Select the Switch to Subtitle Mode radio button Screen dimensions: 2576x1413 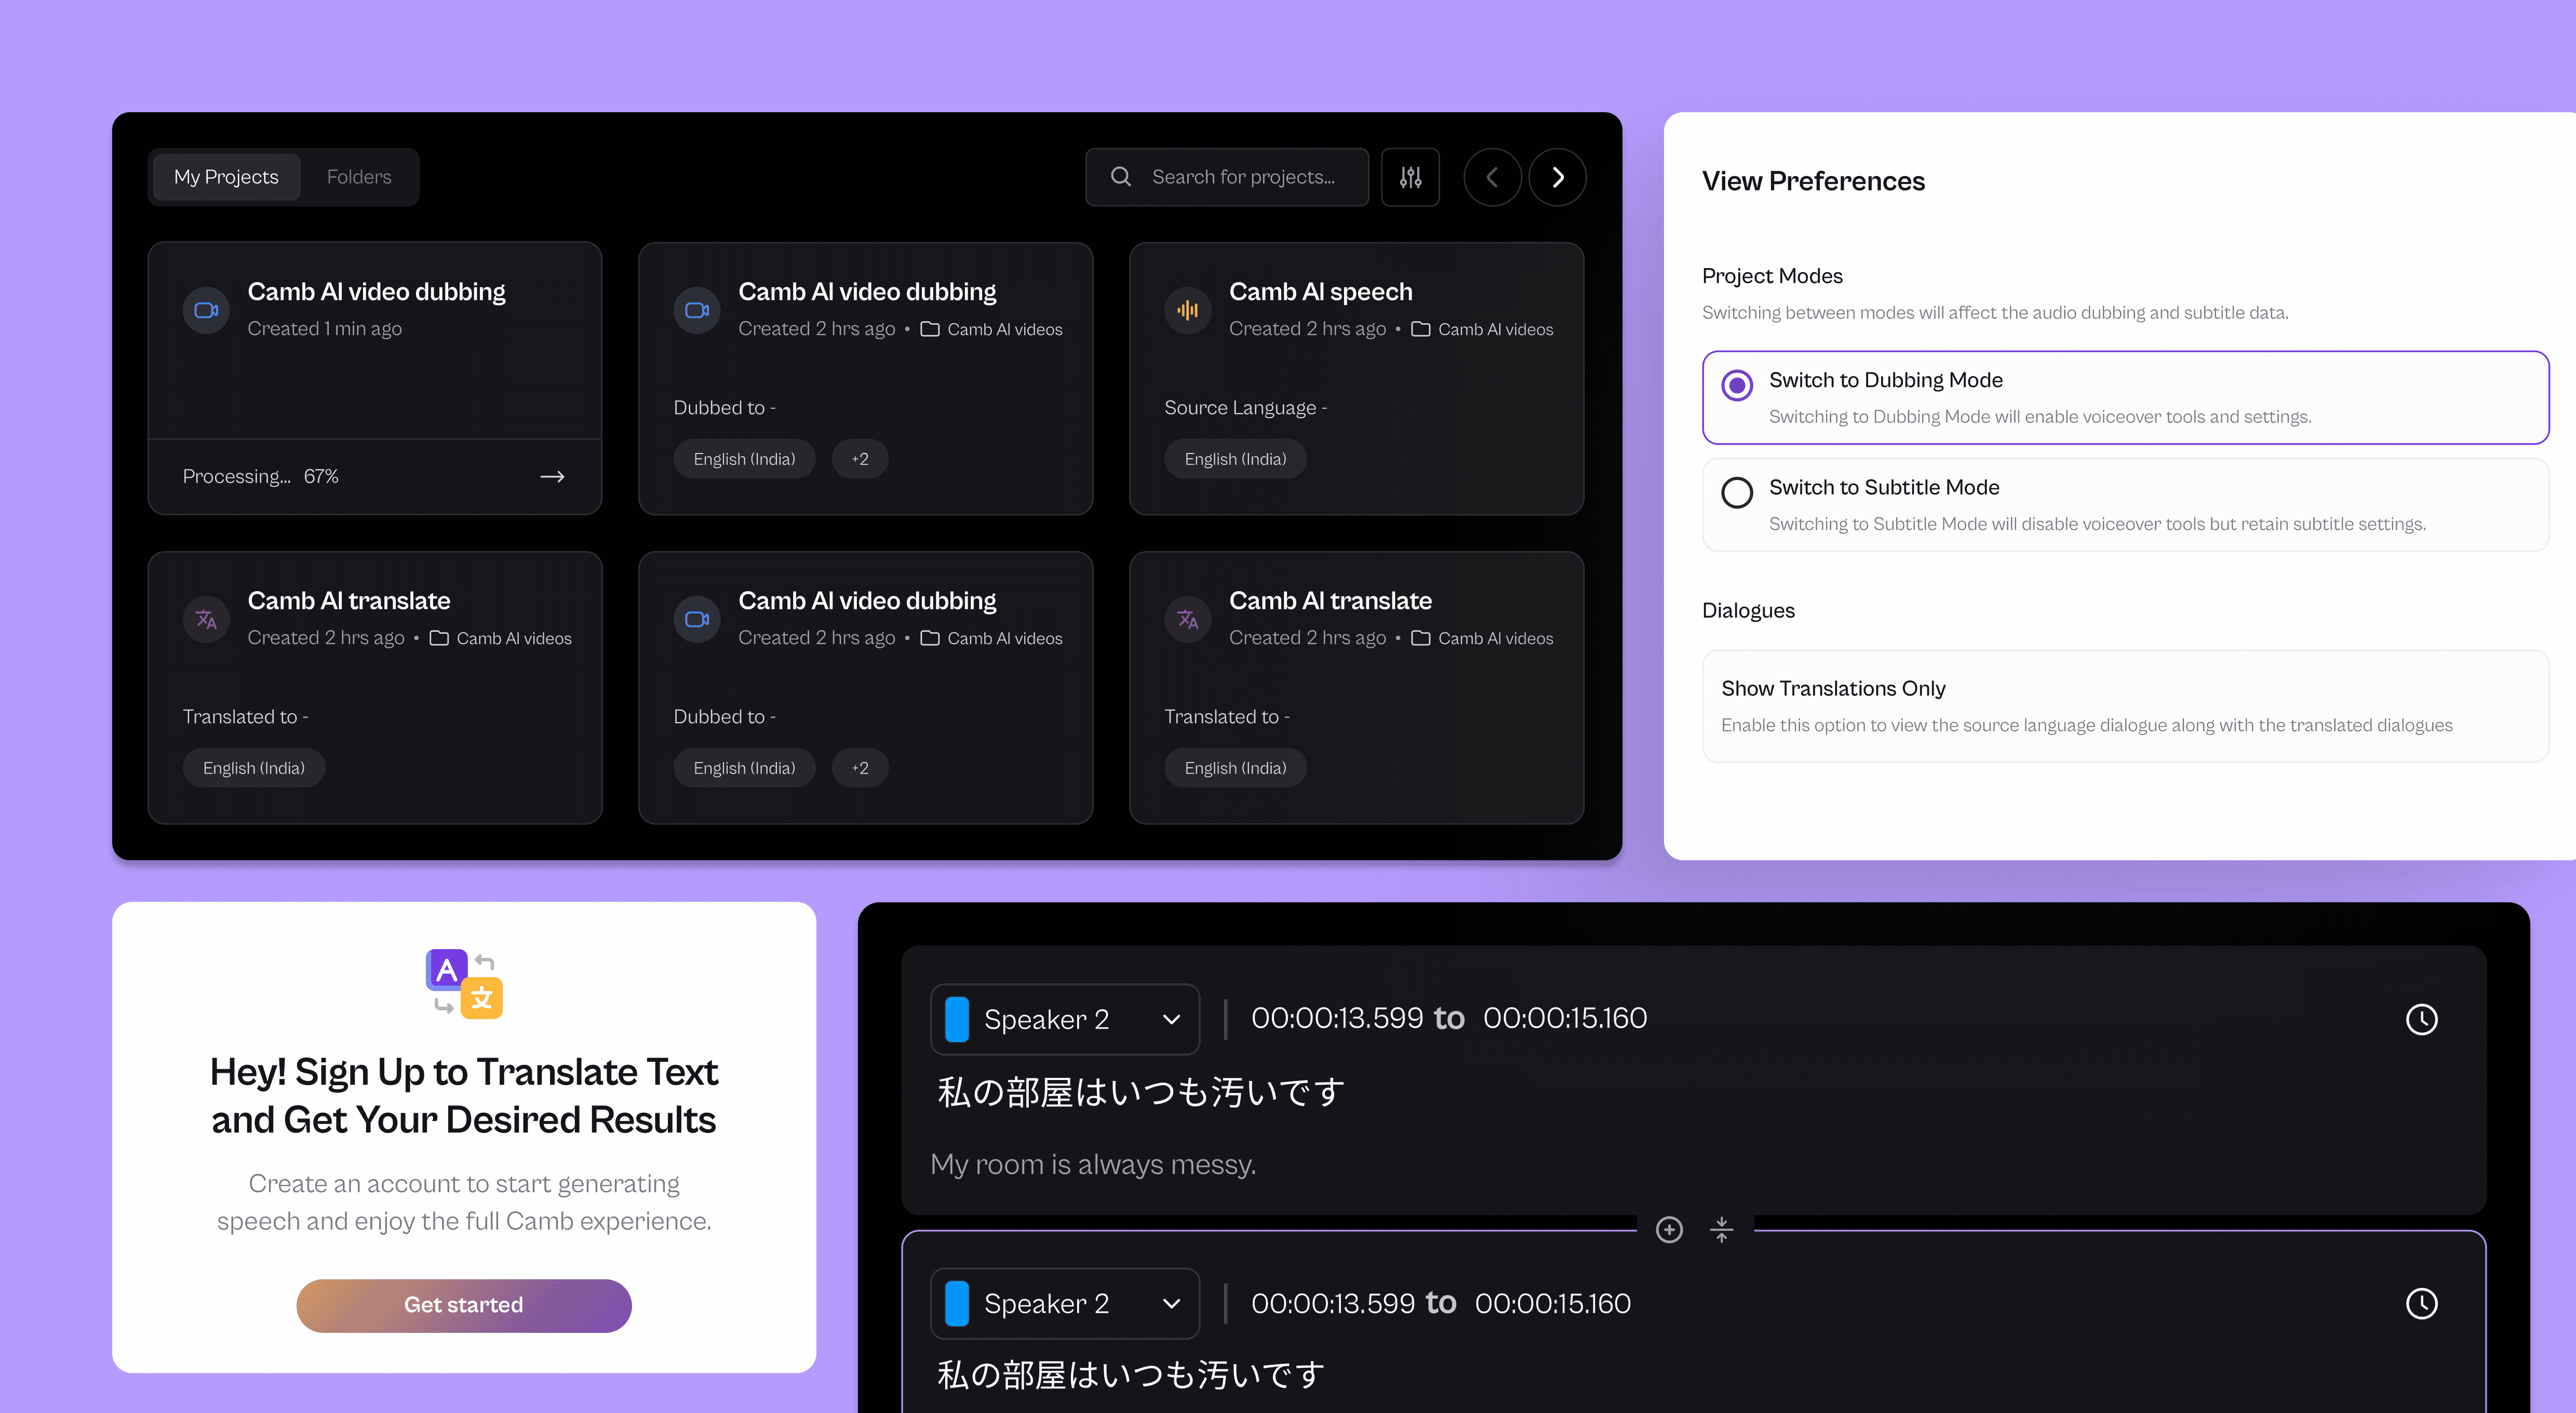pos(1737,492)
